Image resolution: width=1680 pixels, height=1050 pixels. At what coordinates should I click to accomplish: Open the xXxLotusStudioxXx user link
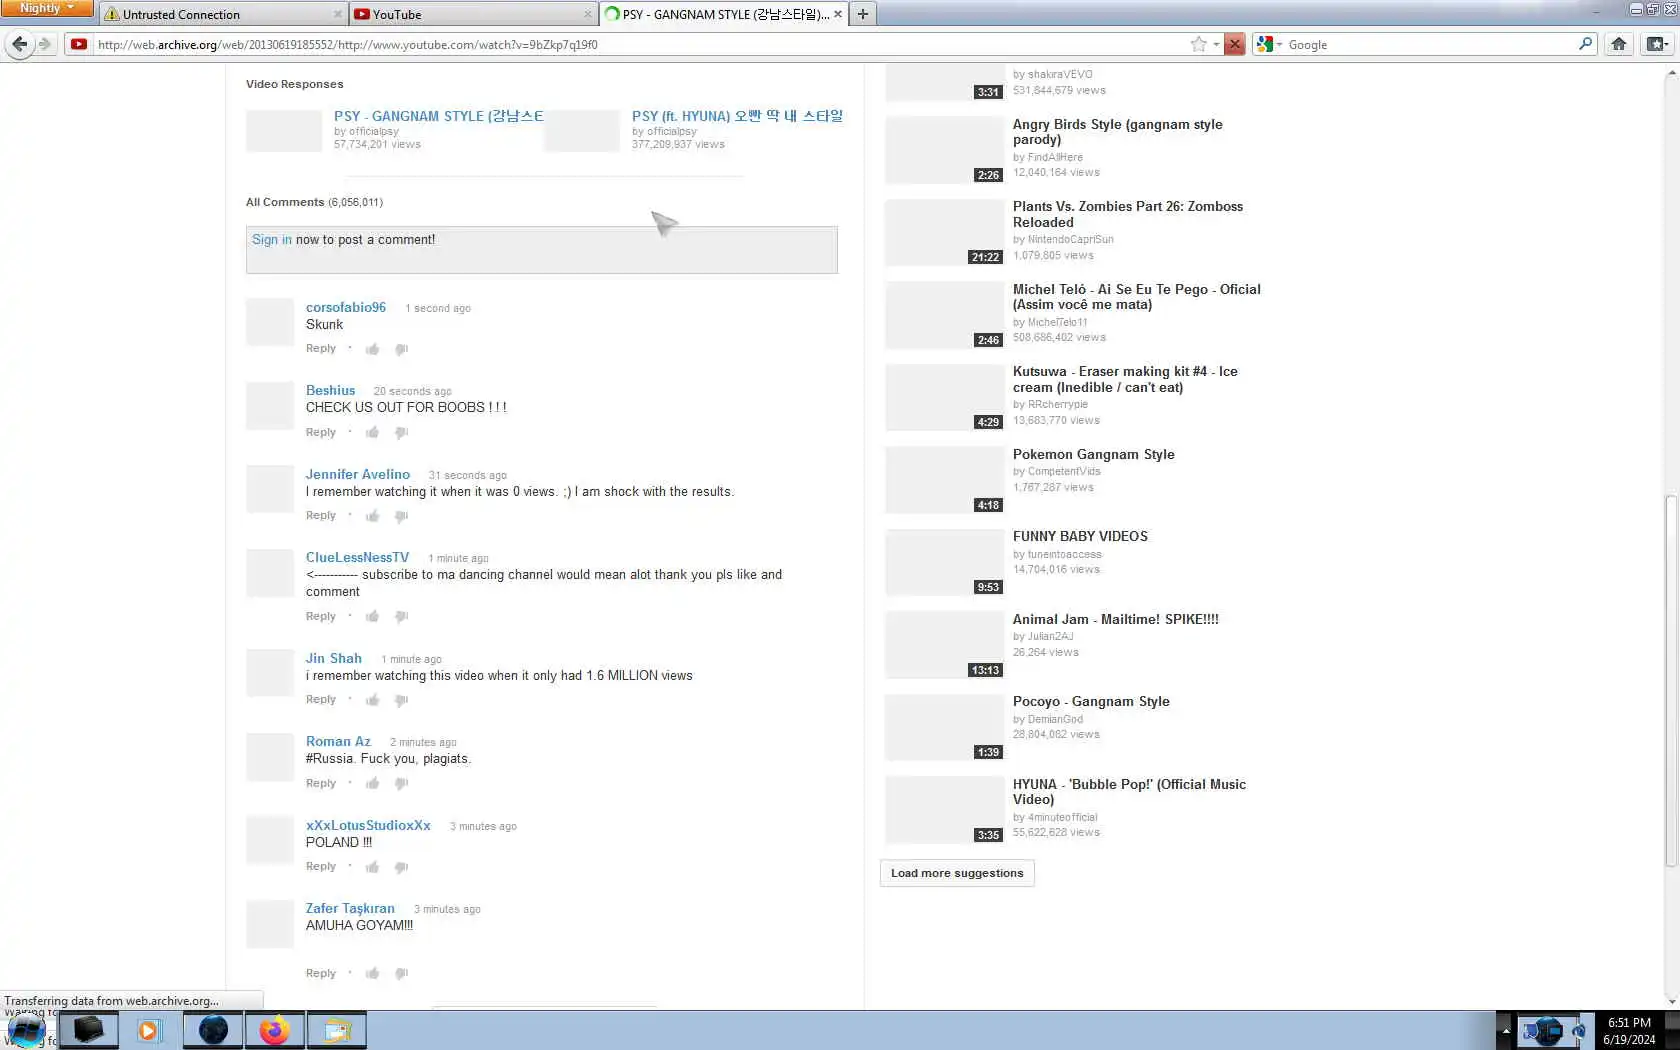point(368,825)
